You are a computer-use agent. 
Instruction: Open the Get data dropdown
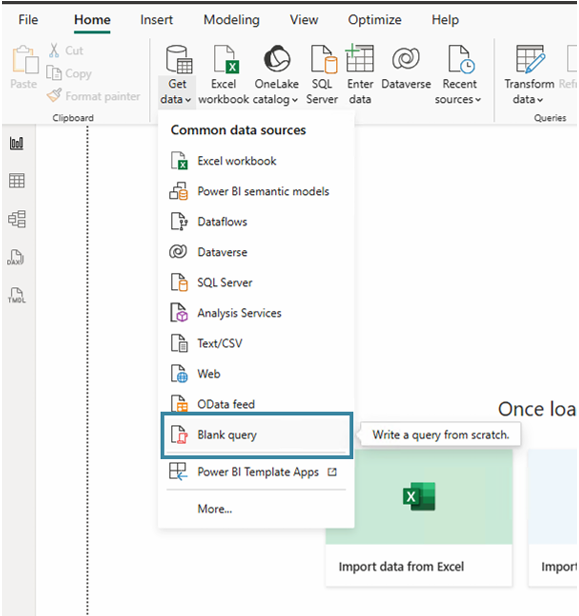[x=176, y=75]
